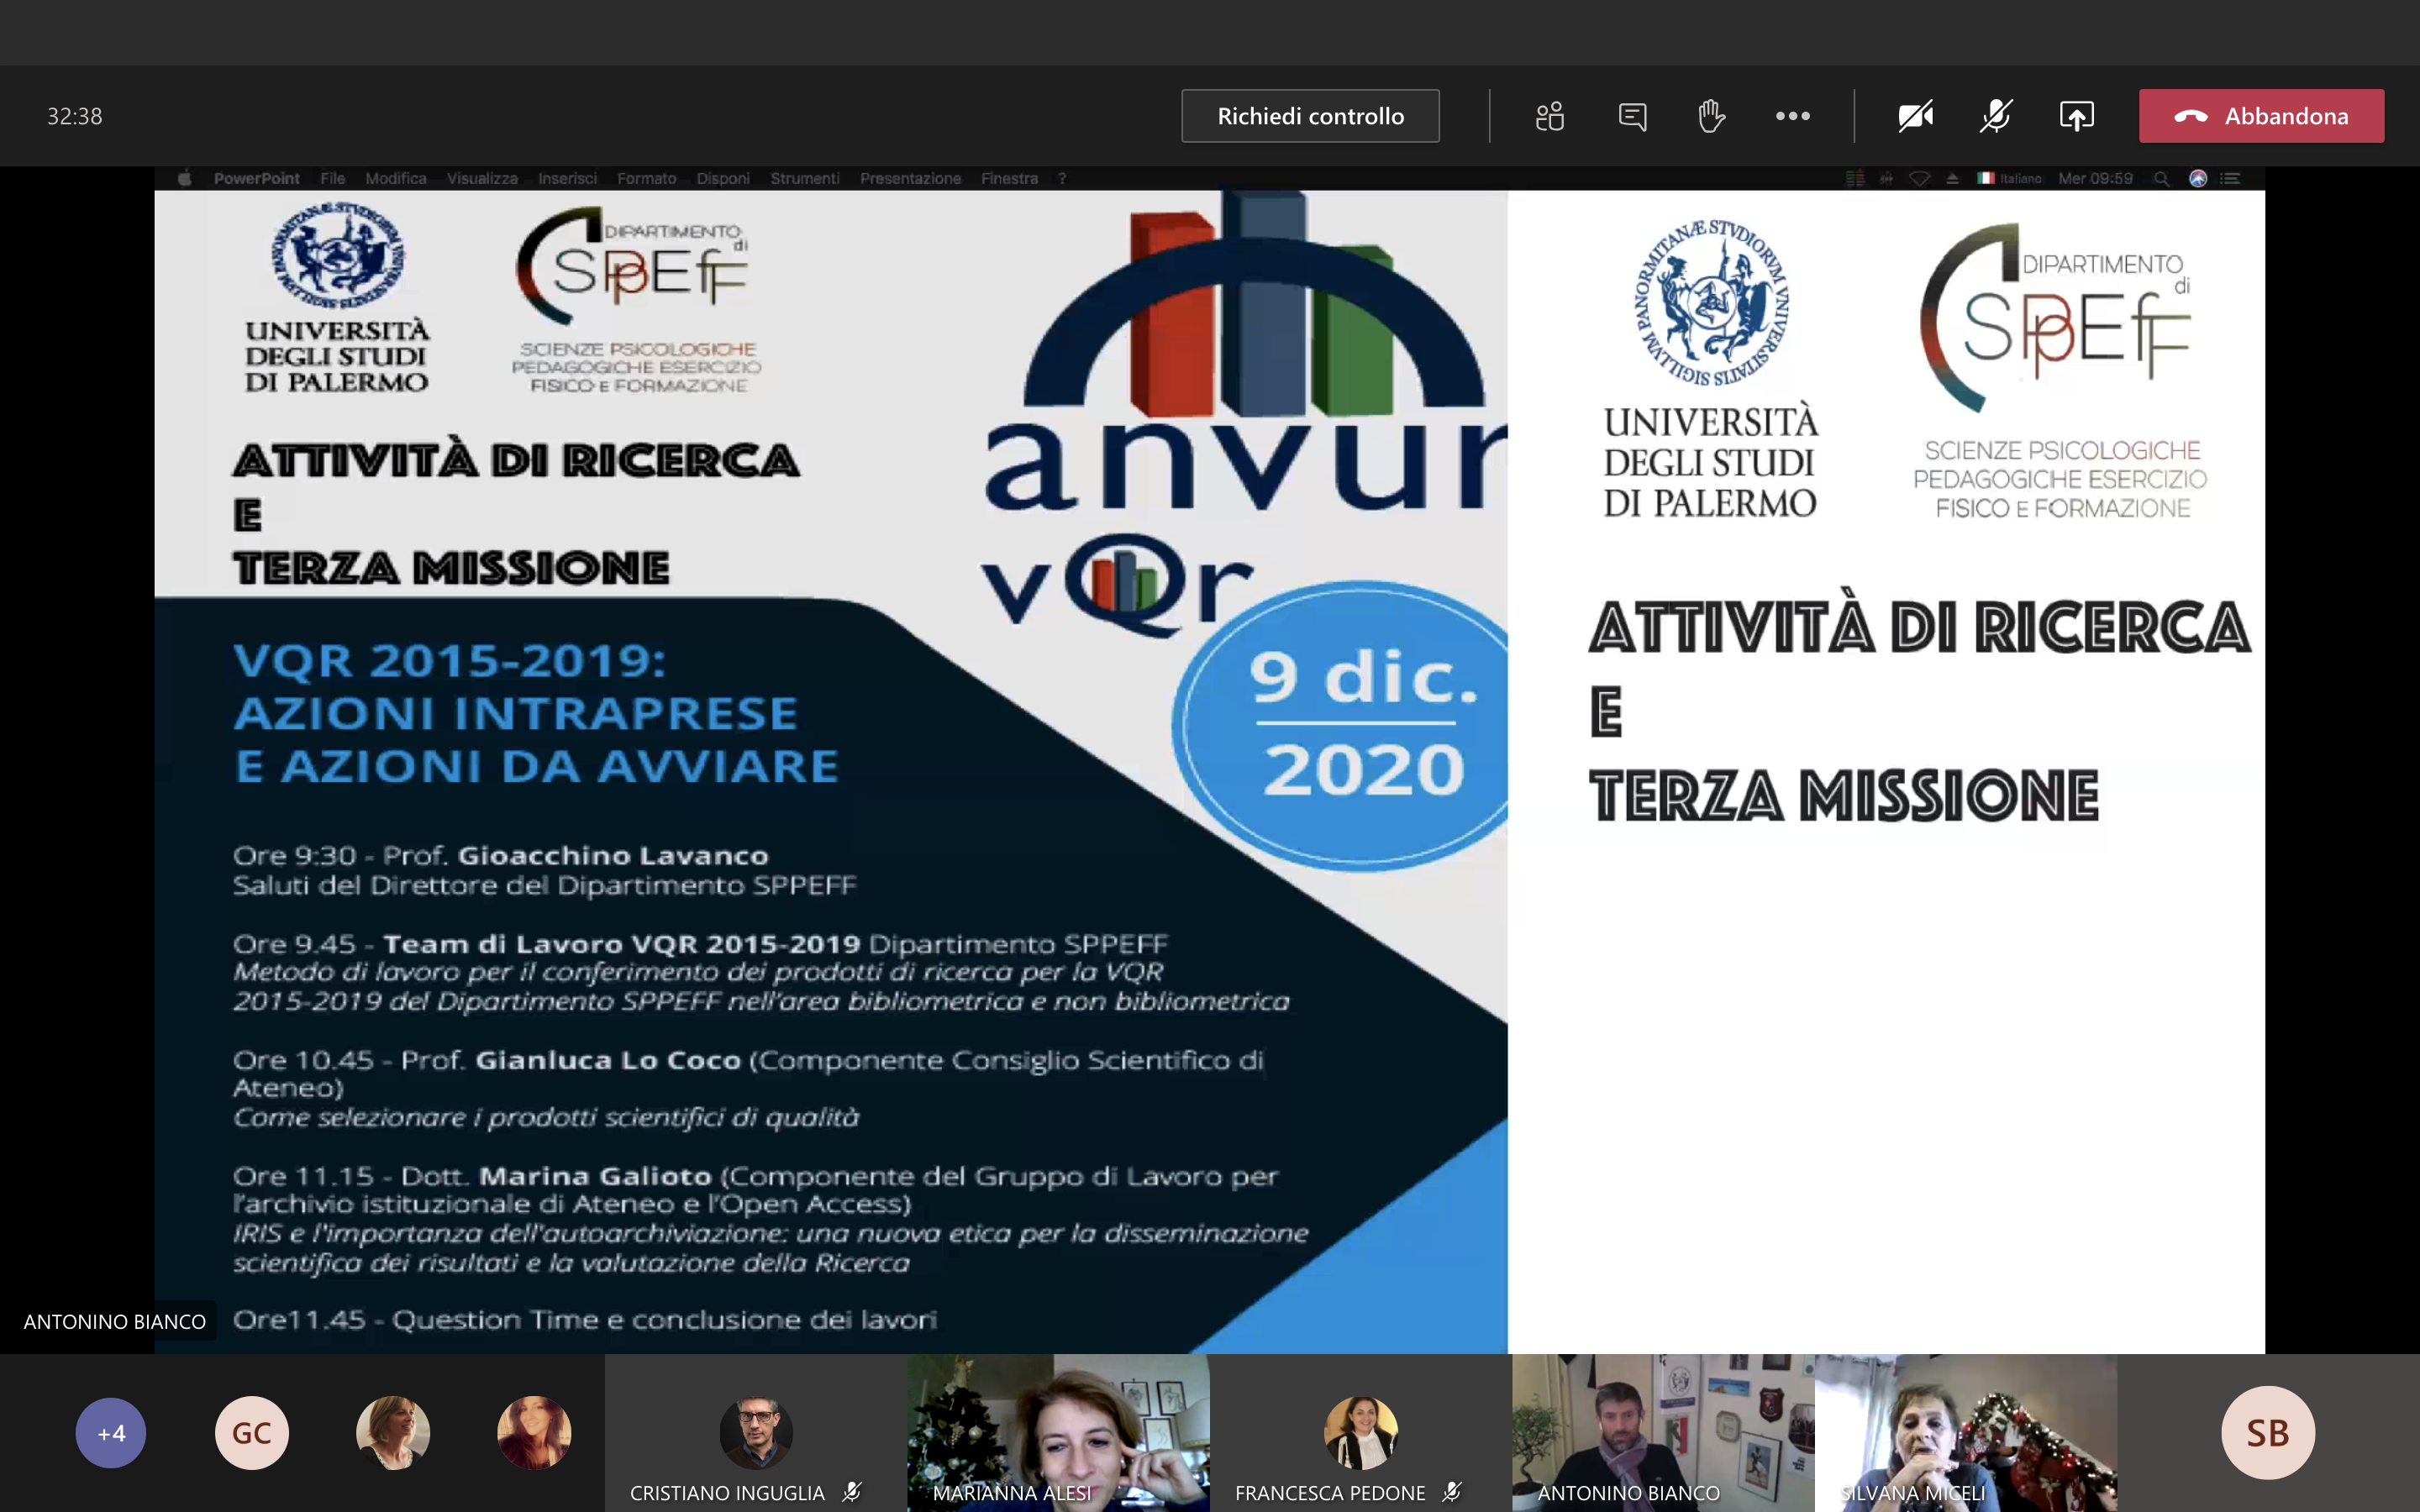This screenshot has width=2420, height=1512.
Task: Open the Formato menu
Action: point(646,178)
